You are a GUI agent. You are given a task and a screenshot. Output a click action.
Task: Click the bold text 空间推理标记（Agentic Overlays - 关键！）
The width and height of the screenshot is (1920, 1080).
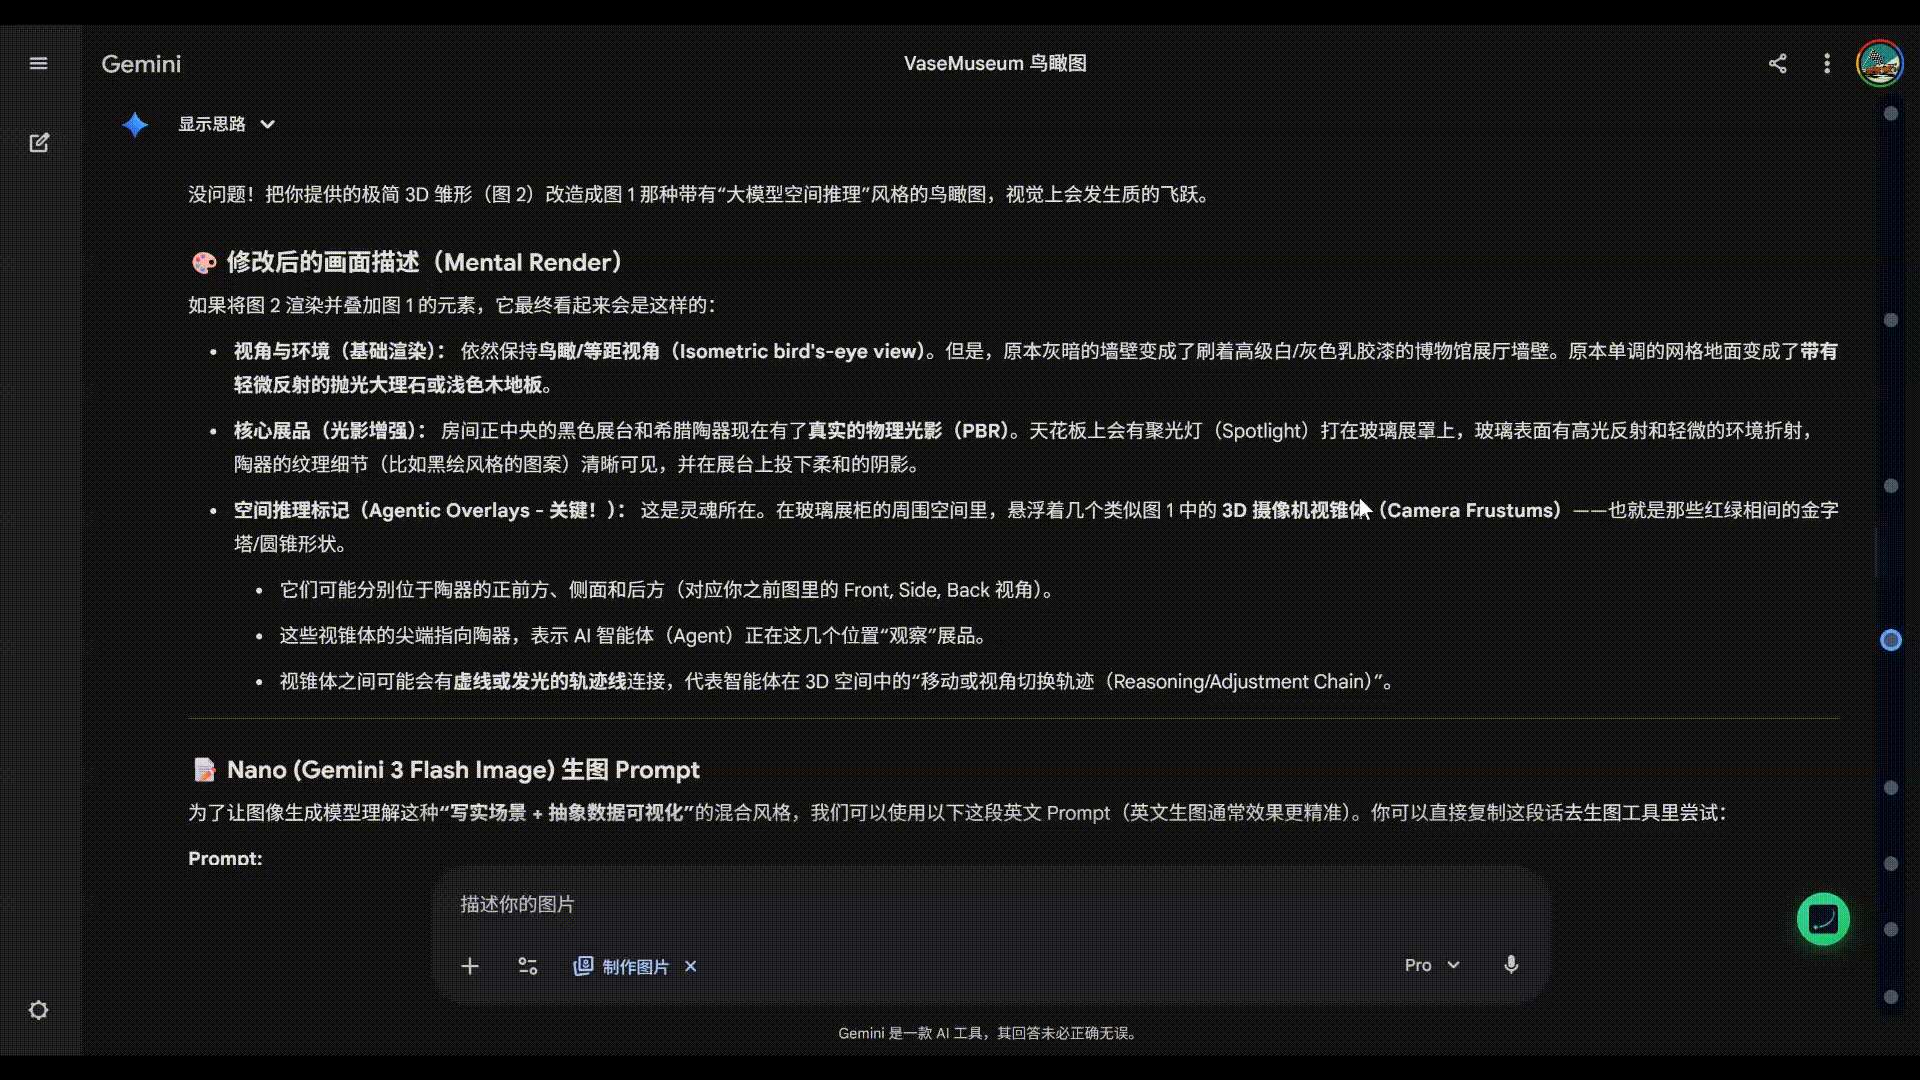(x=431, y=510)
